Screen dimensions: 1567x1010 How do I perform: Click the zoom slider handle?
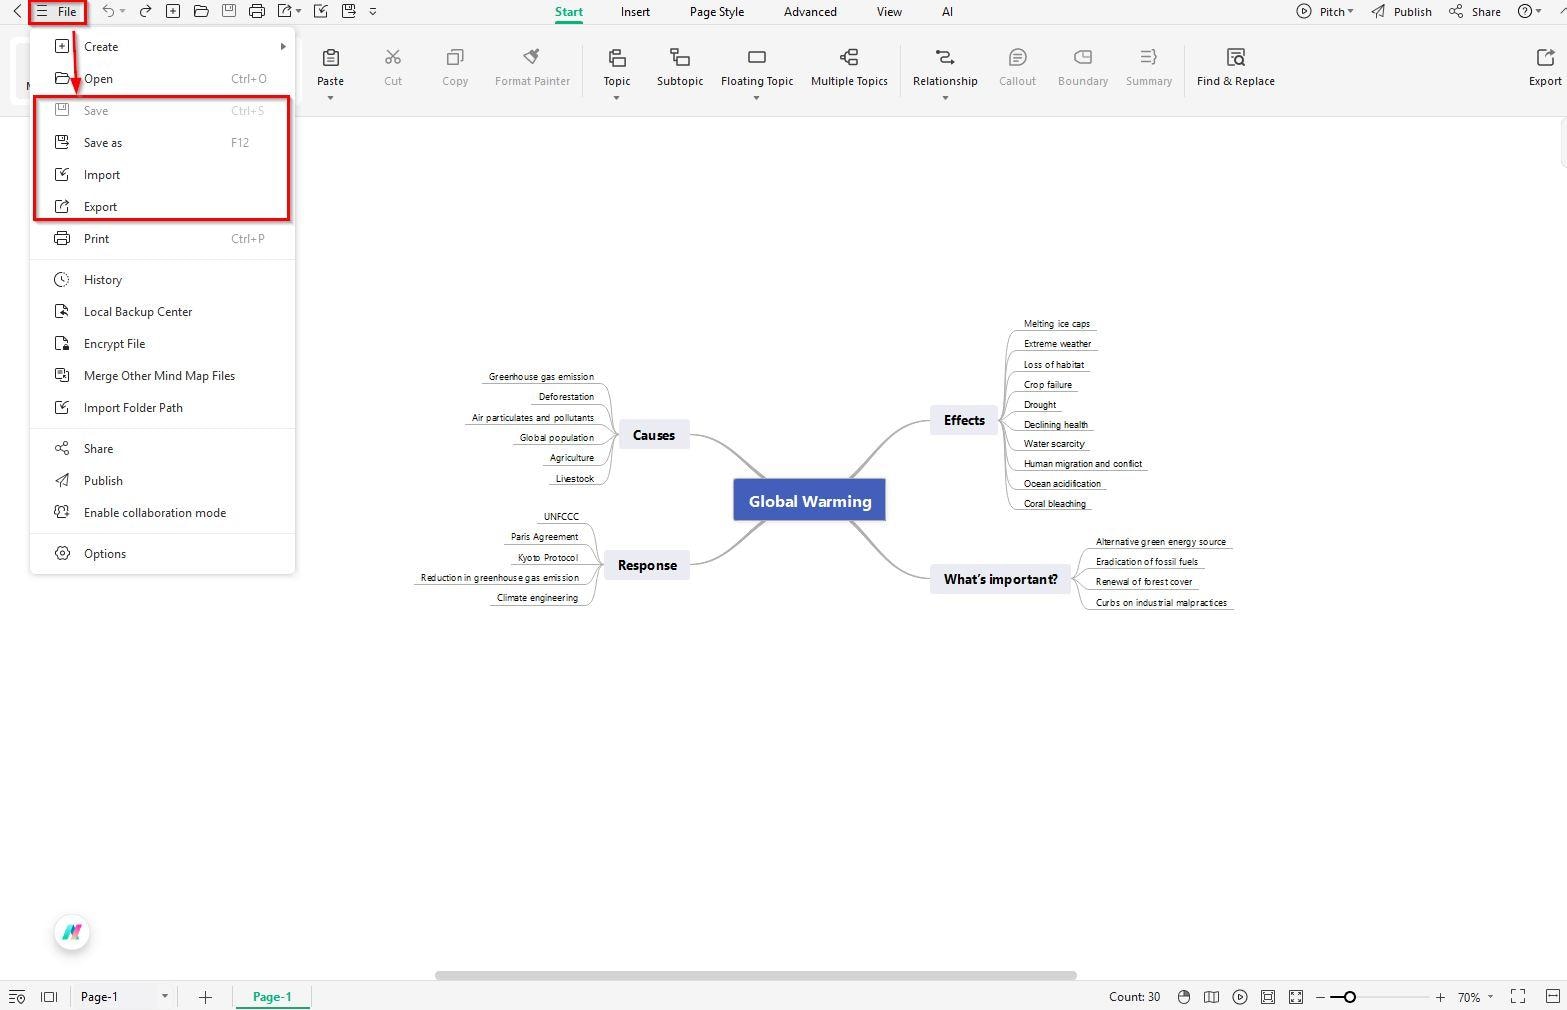(x=1348, y=996)
